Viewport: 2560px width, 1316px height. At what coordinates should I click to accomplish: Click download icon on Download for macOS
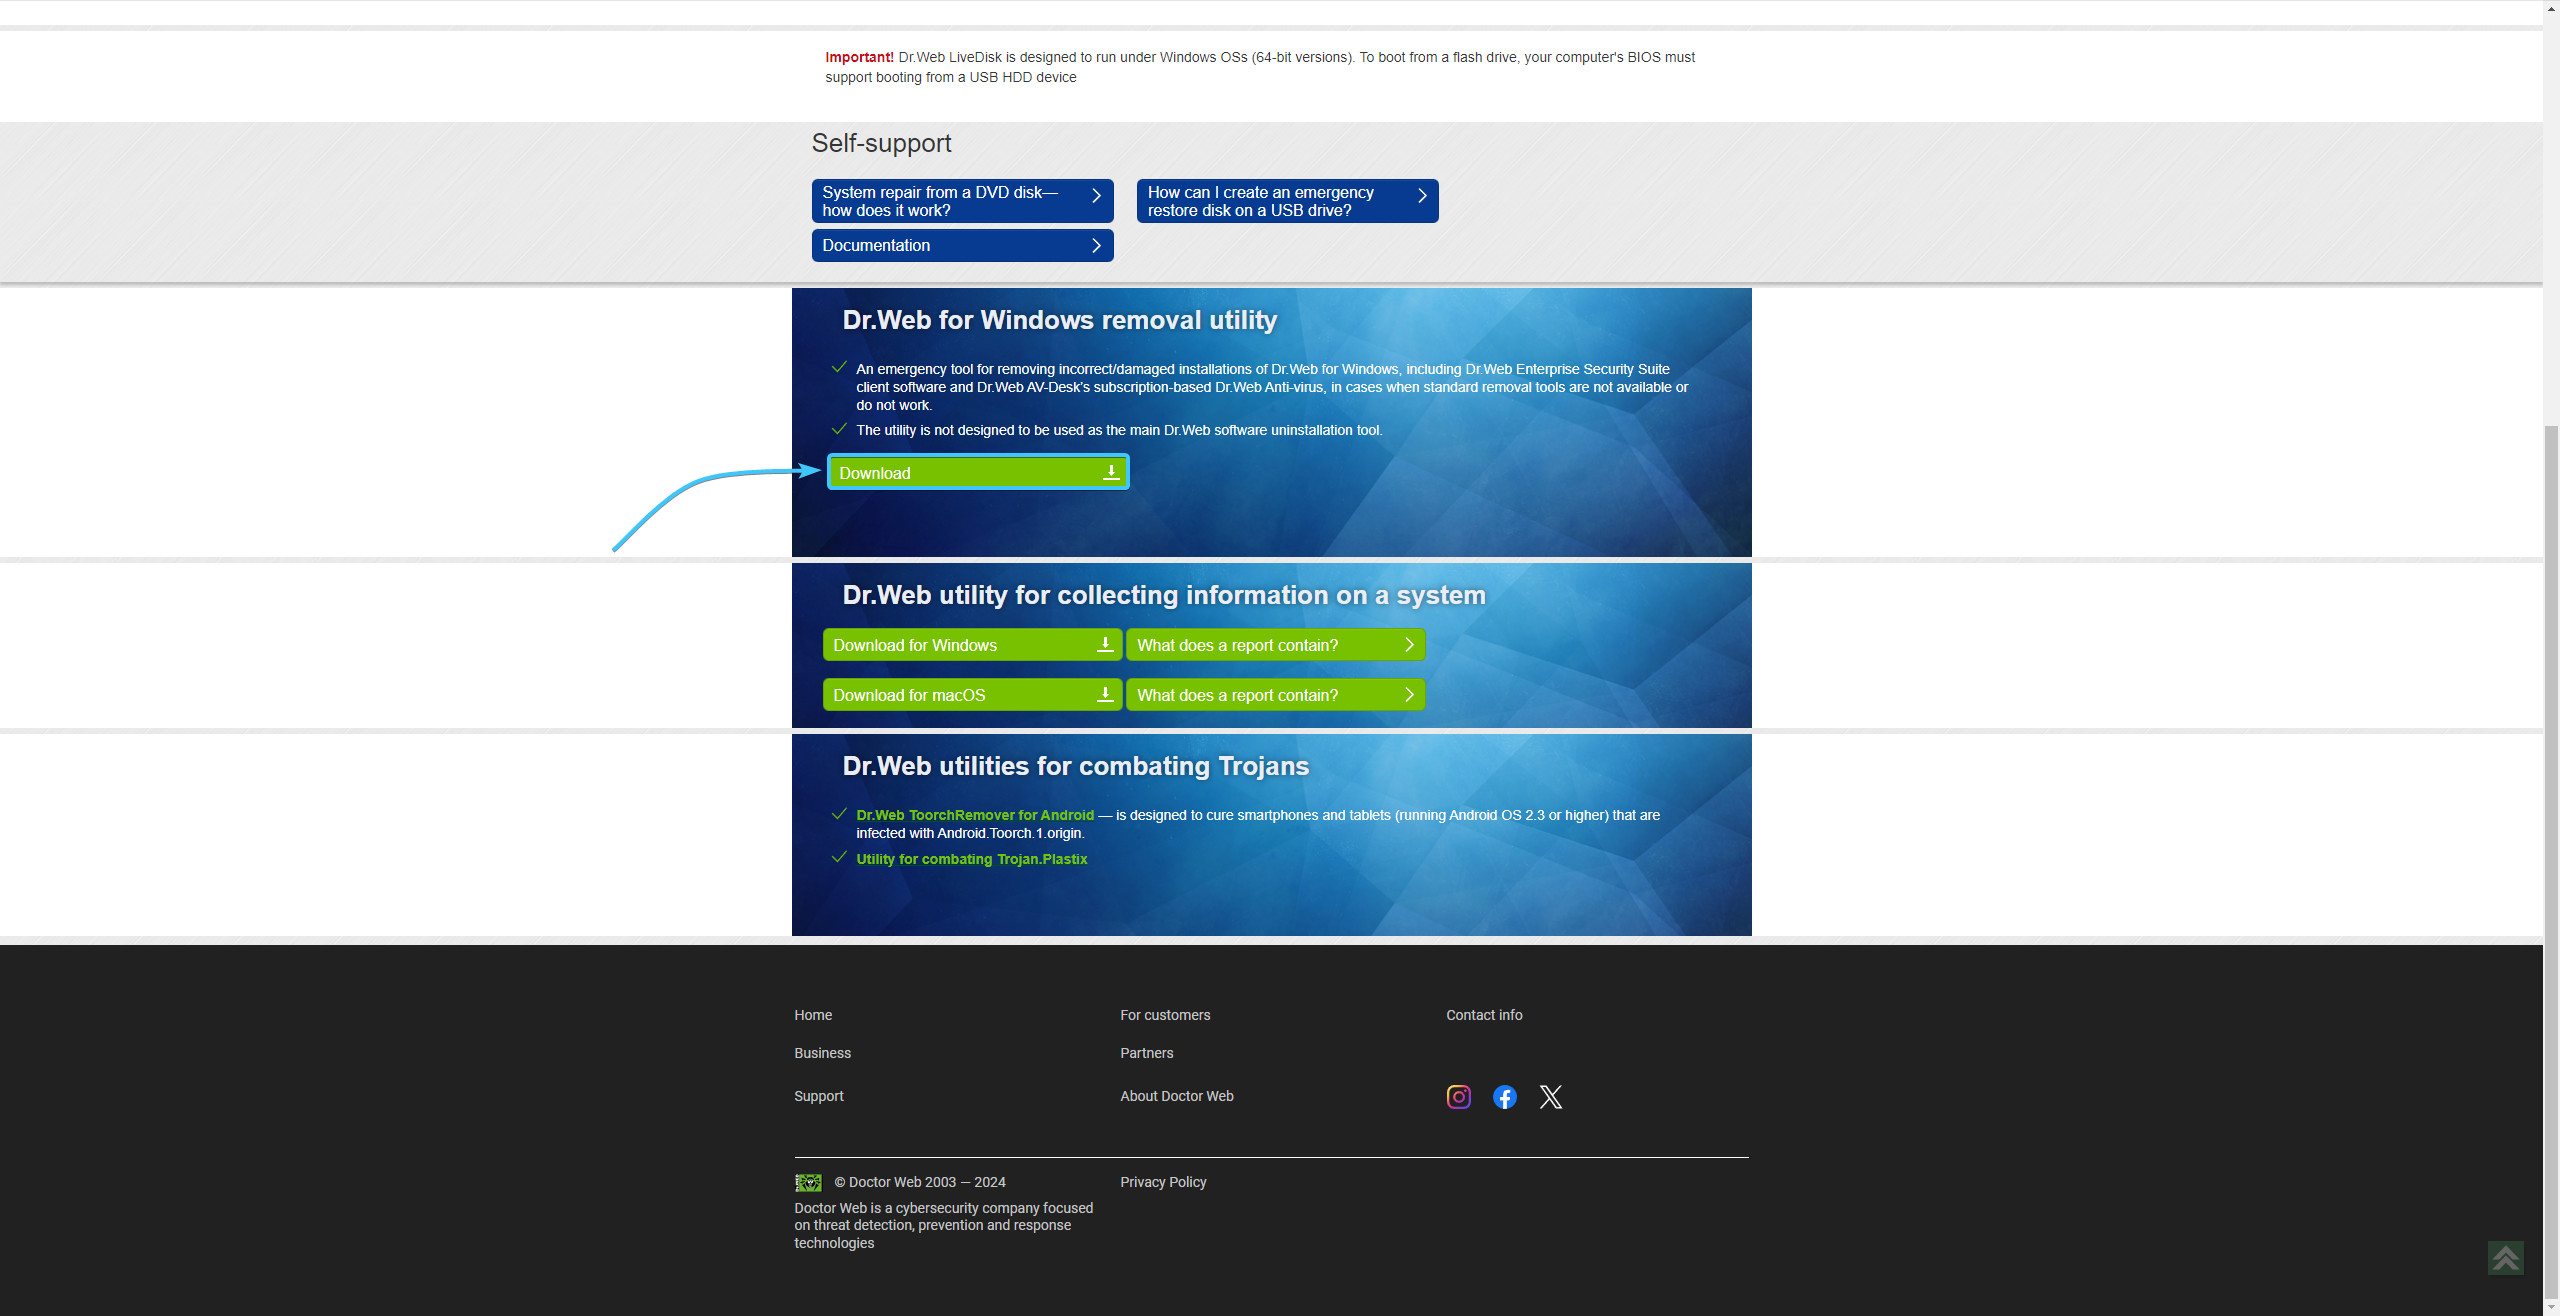pyautogui.click(x=1105, y=695)
